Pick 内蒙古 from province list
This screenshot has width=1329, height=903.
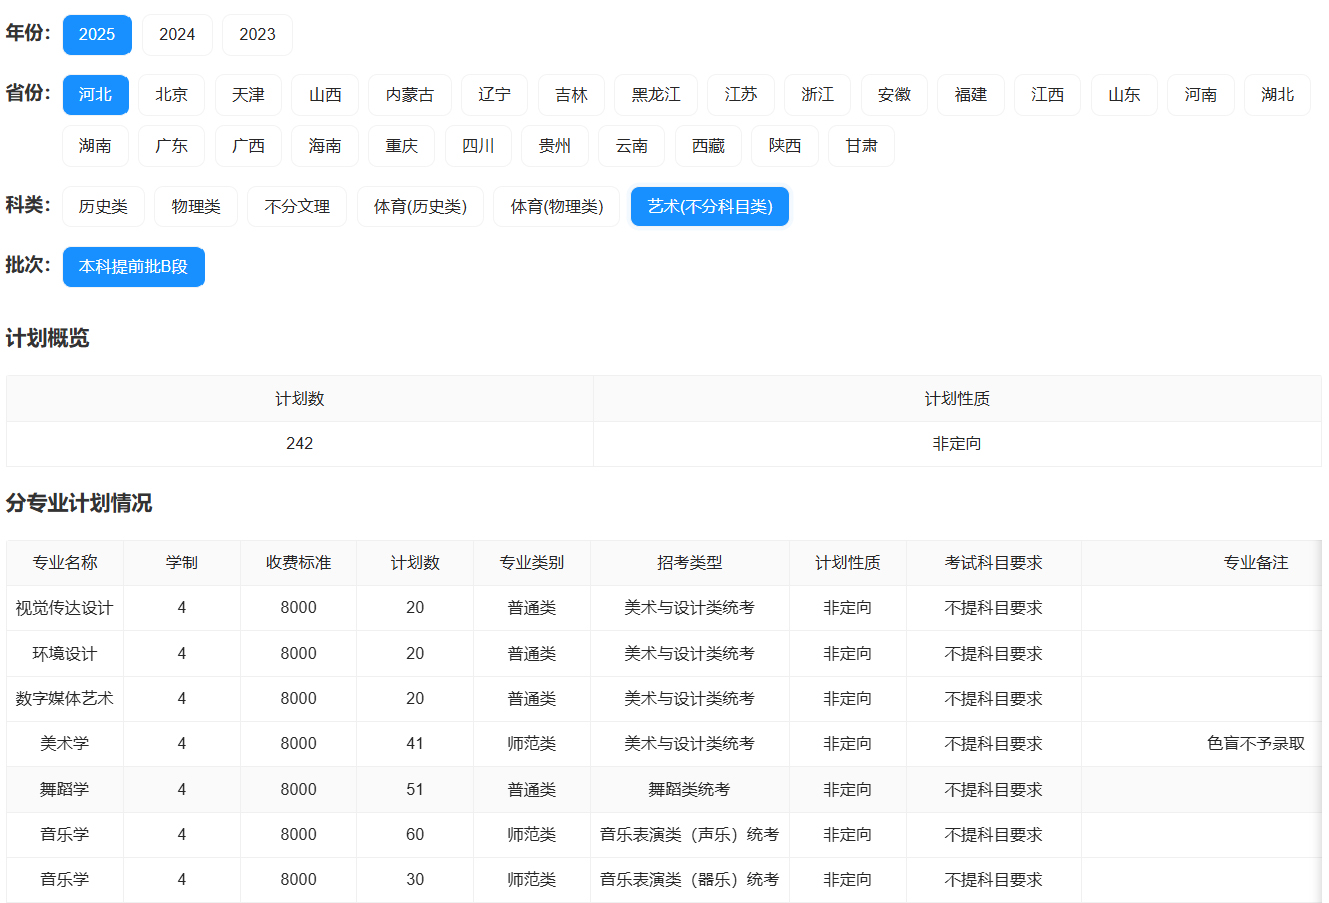click(x=410, y=95)
